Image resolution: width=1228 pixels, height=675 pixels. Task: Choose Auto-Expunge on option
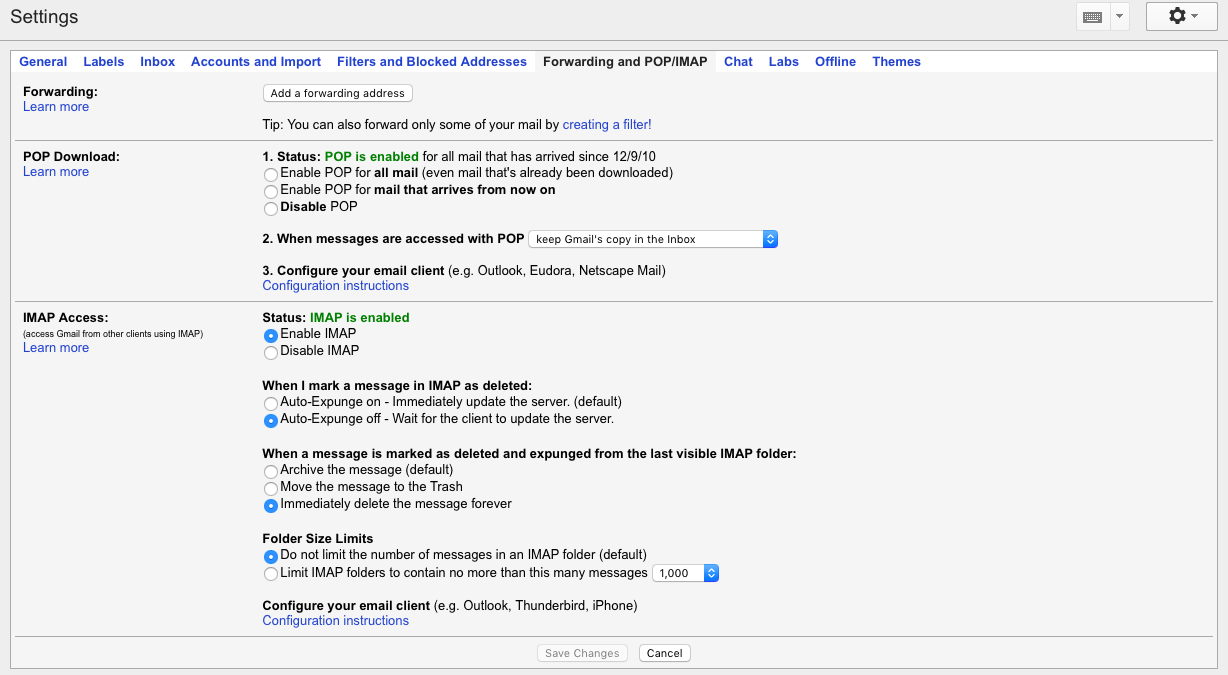[x=271, y=403]
